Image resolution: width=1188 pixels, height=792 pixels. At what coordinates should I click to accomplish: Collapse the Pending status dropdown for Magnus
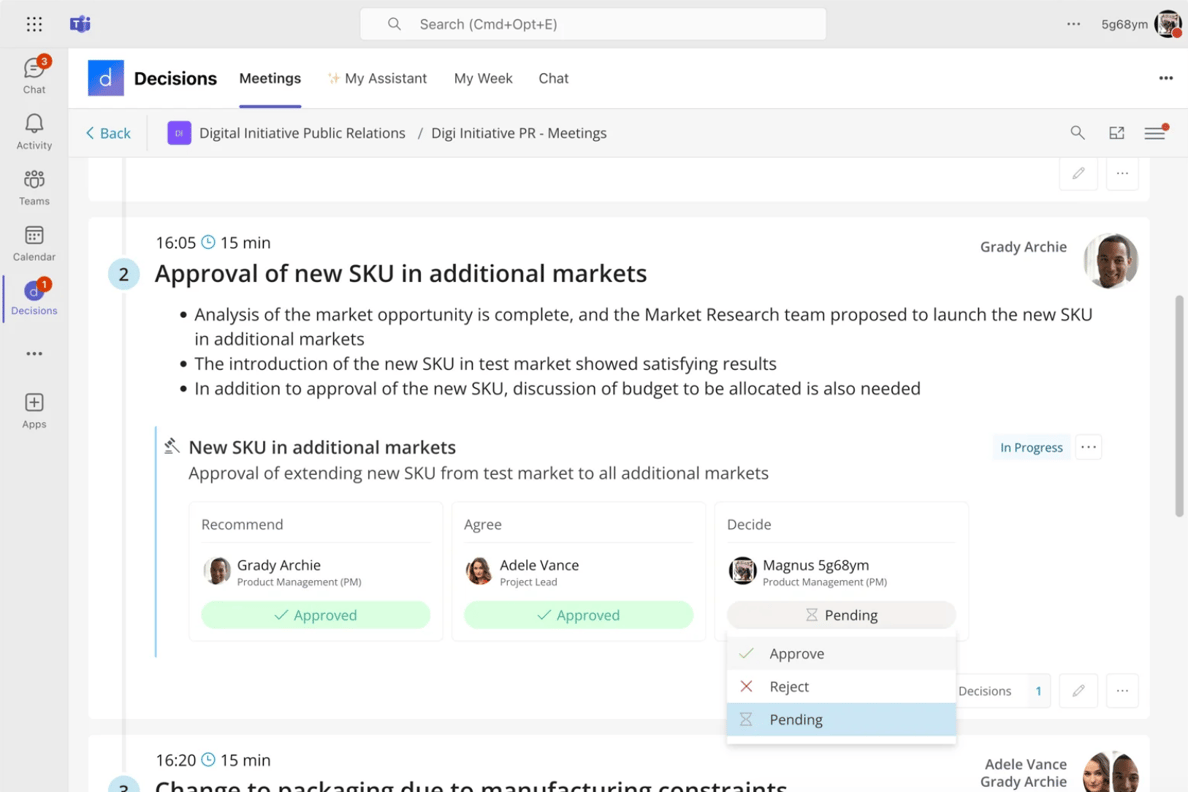pyautogui.click(x=841, y=615)
